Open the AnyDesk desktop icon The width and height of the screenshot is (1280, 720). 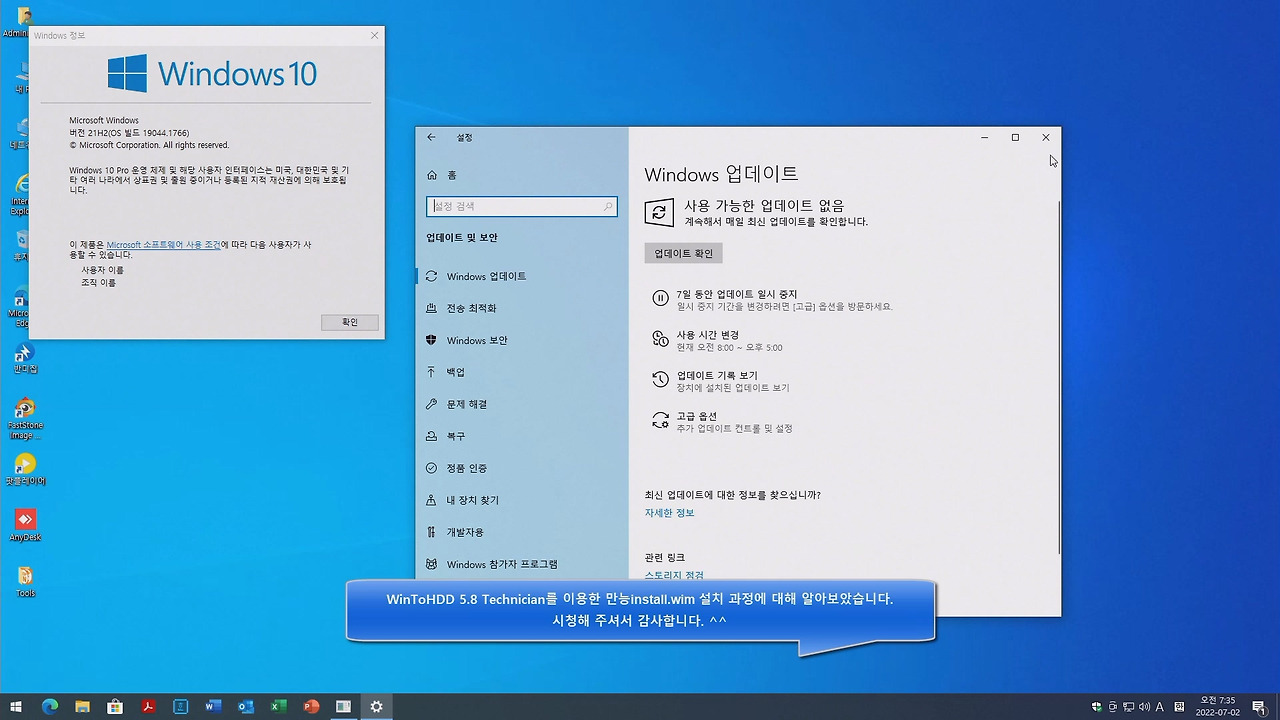point(25,525)
